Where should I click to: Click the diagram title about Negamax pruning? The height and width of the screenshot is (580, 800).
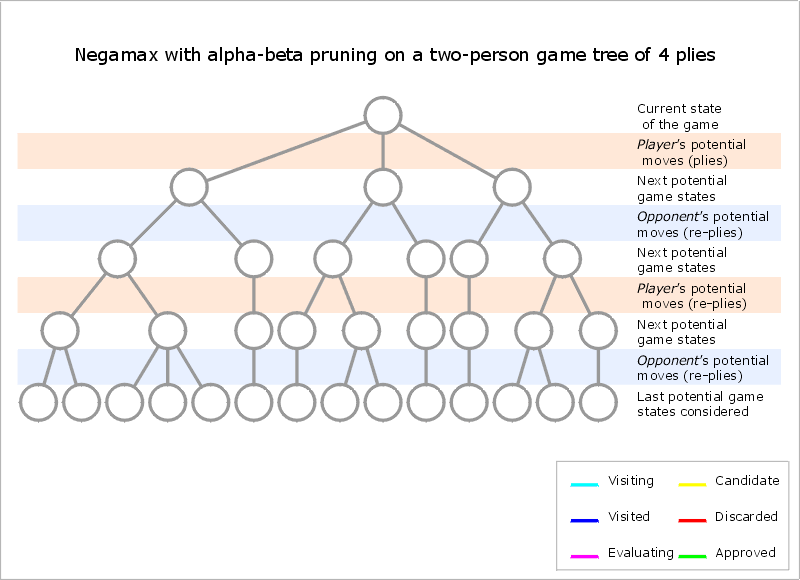pos(395,55)
